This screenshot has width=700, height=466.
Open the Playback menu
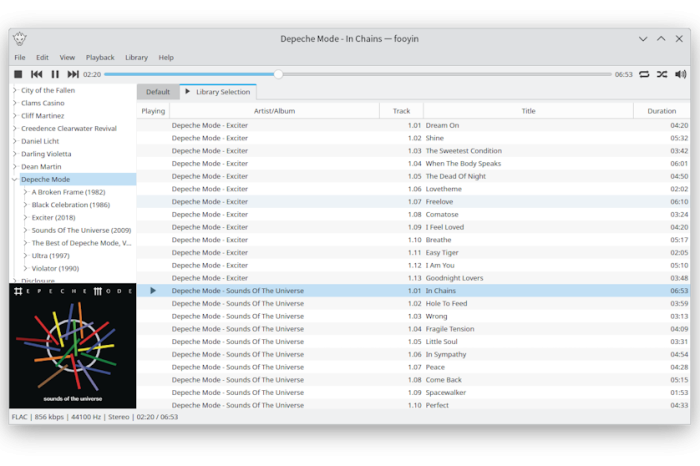click(100, 58)
